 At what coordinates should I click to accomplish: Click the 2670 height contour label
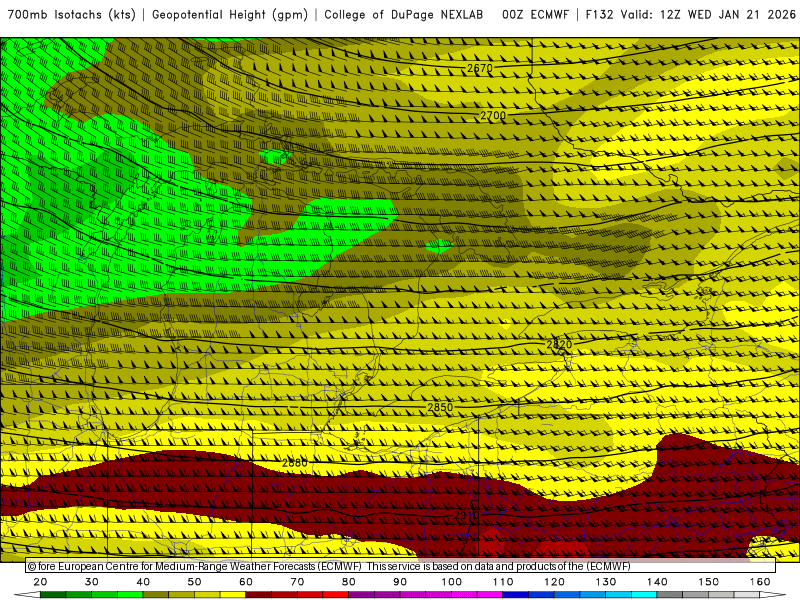tap(480, 68)
